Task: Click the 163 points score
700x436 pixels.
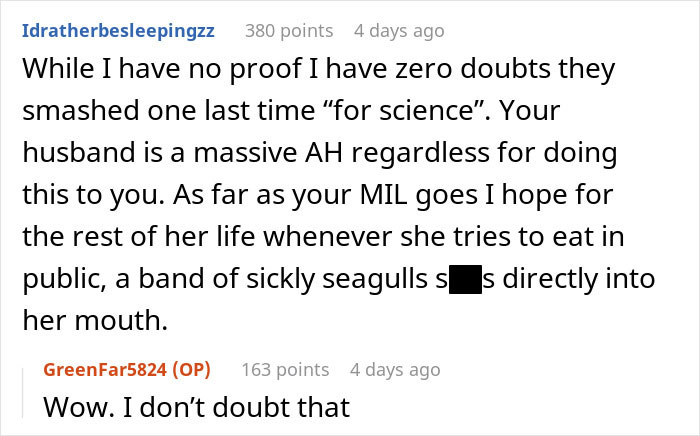Action: (x=285, y=369)
